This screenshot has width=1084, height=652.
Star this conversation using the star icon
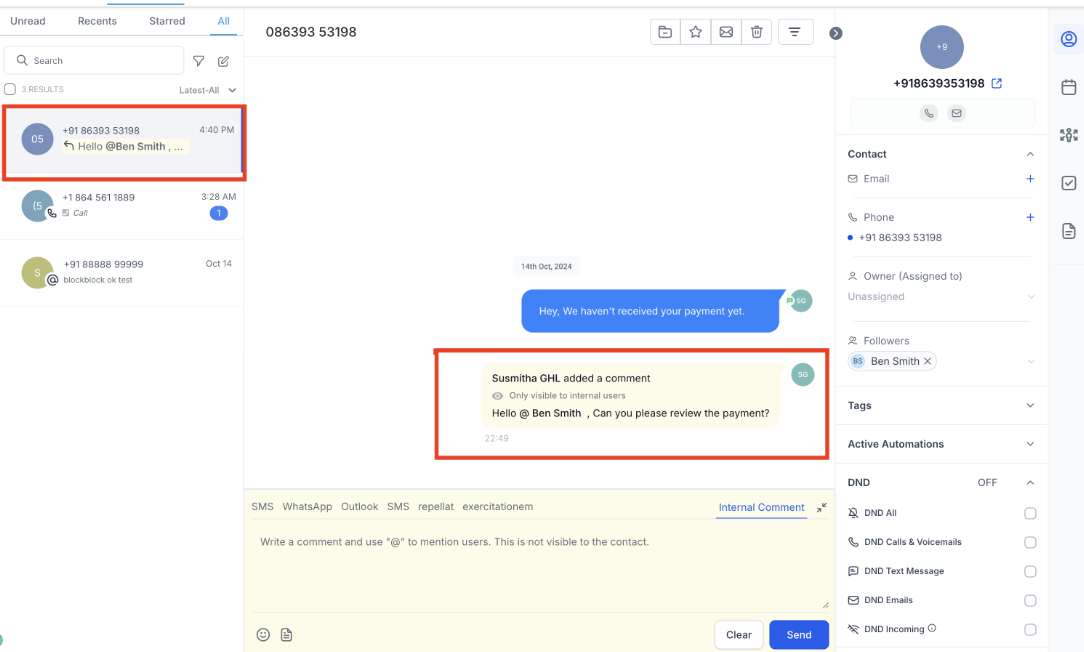(x=695, y=33)
